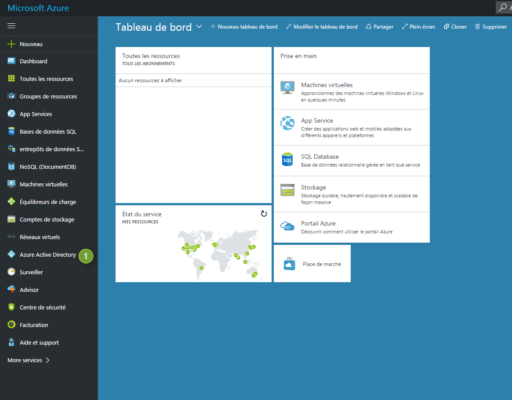Click the État du service title text
This screenshot has height=400, width=512.
tap(142, 214)
